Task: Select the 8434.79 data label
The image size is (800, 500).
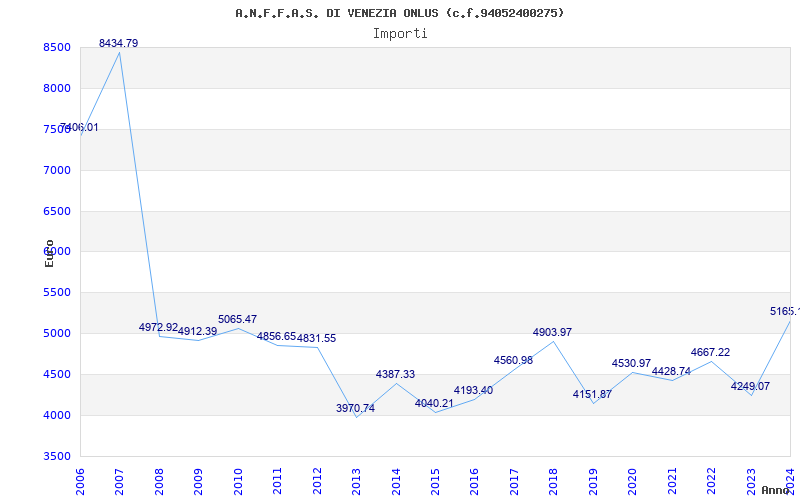Action: tap(118, 43)
